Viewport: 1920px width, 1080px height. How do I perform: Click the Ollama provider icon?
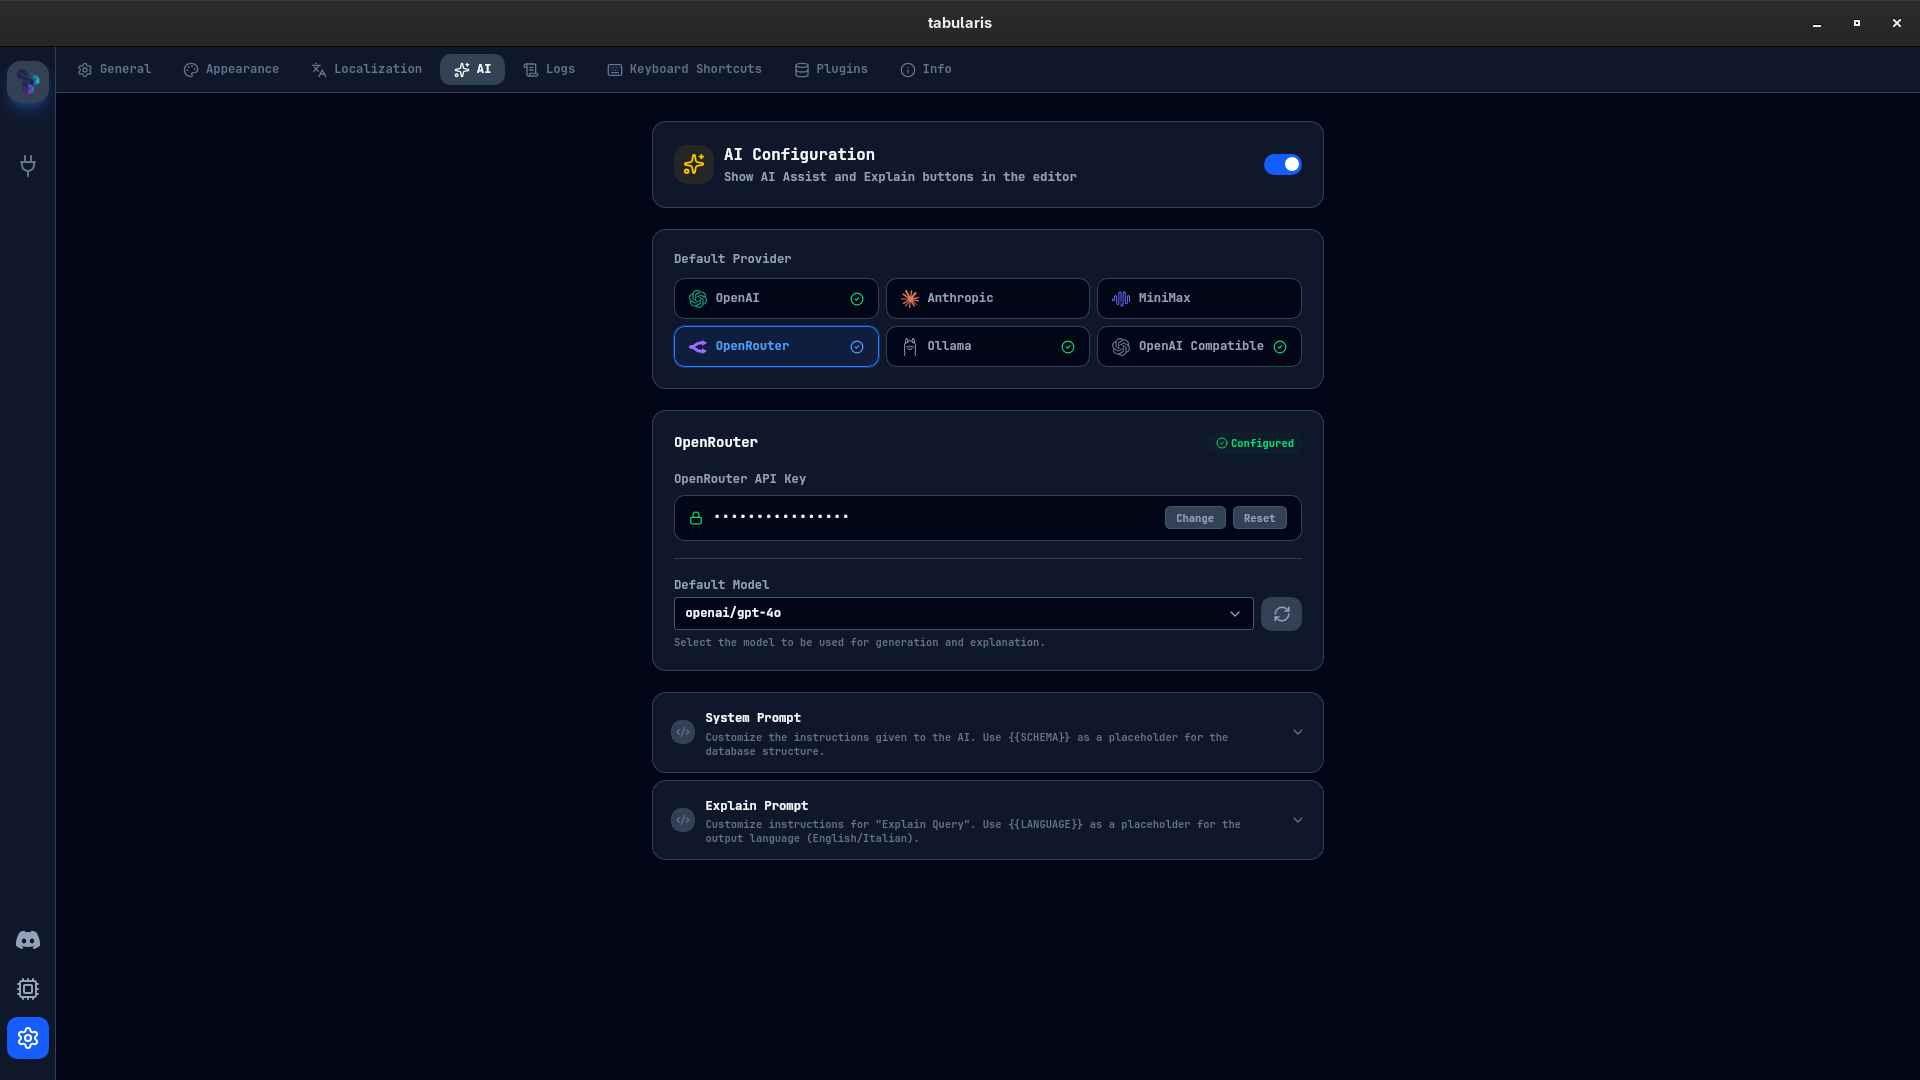tap(910, 346)
